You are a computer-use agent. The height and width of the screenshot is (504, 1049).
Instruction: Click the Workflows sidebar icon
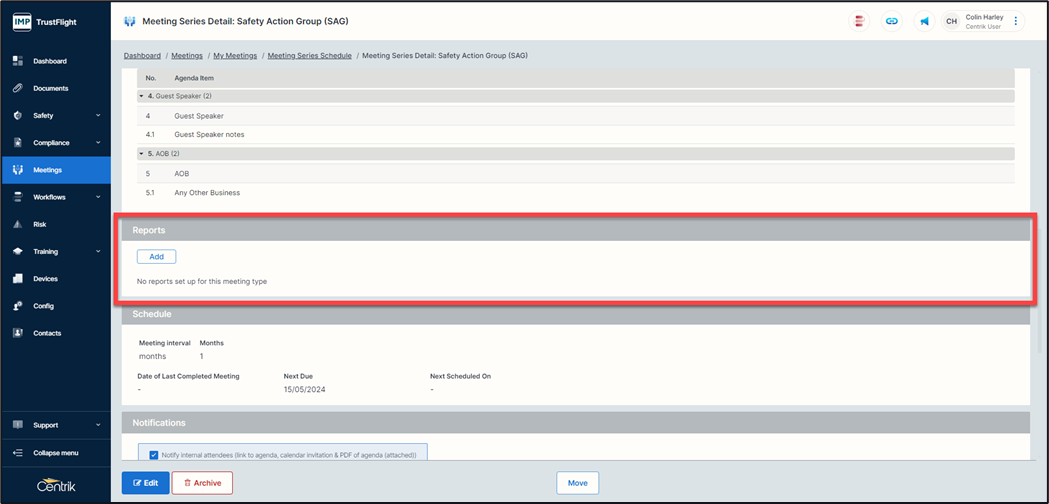coord(18,197)
